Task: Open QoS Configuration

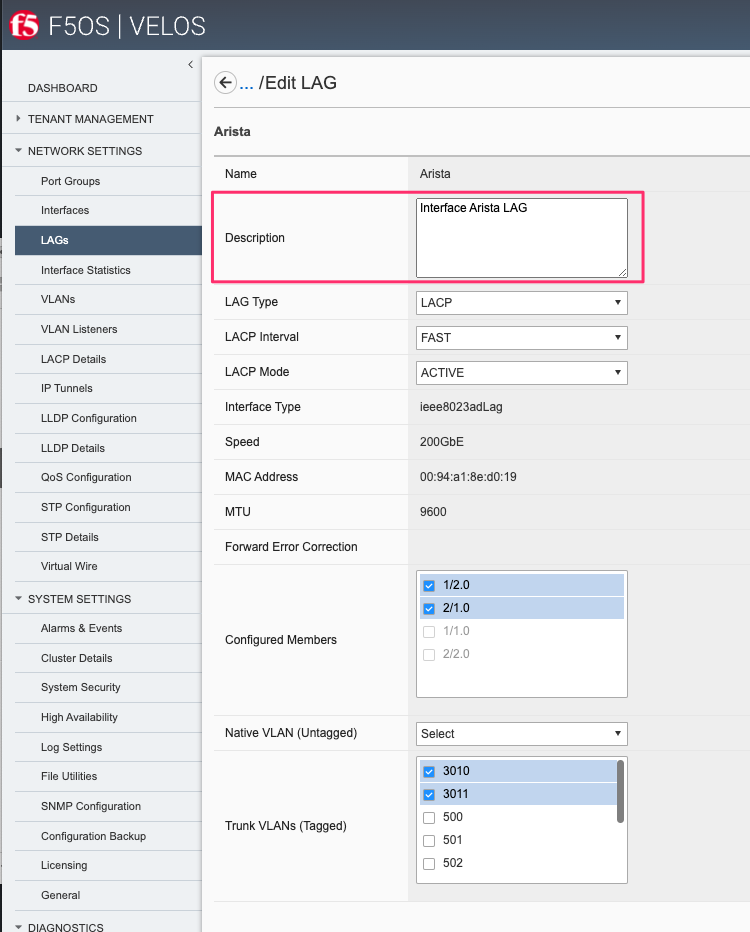Action: pyautogui.click(x=86, y=477)
